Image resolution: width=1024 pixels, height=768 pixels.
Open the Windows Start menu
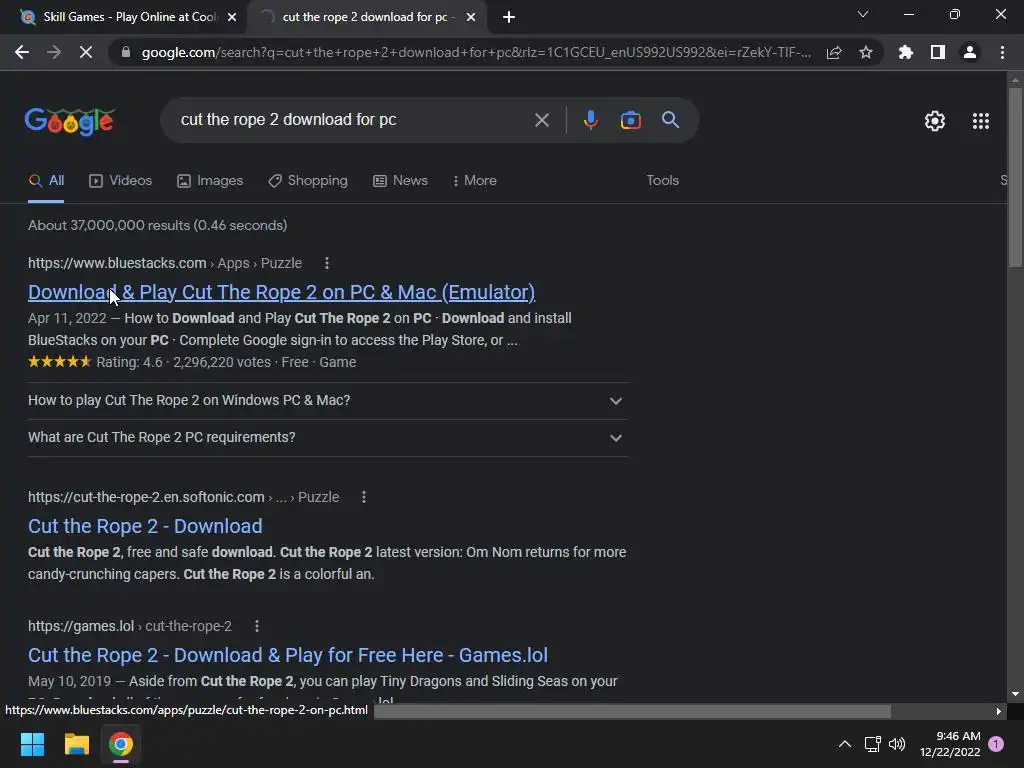coord(33,744)
